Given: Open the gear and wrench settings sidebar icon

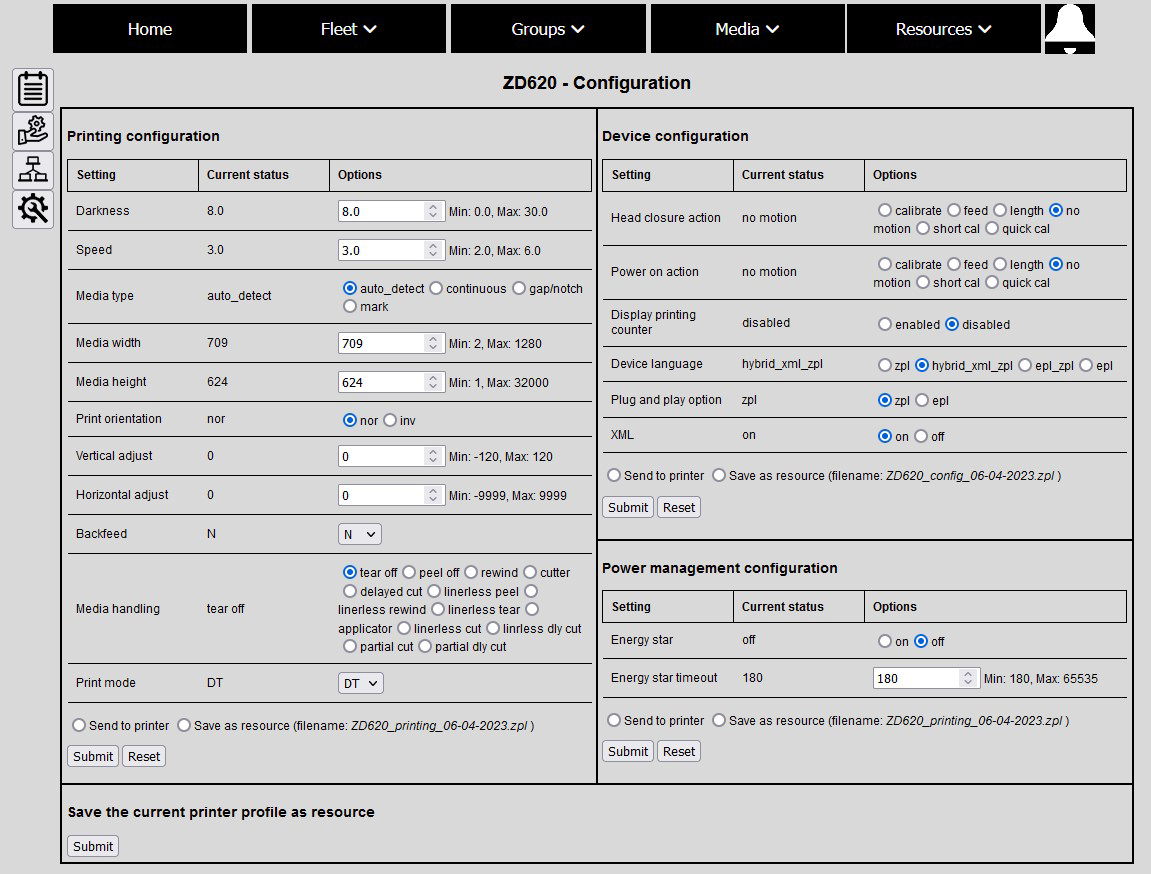Looking at the screenshot, I should click(x=33, y=209).
